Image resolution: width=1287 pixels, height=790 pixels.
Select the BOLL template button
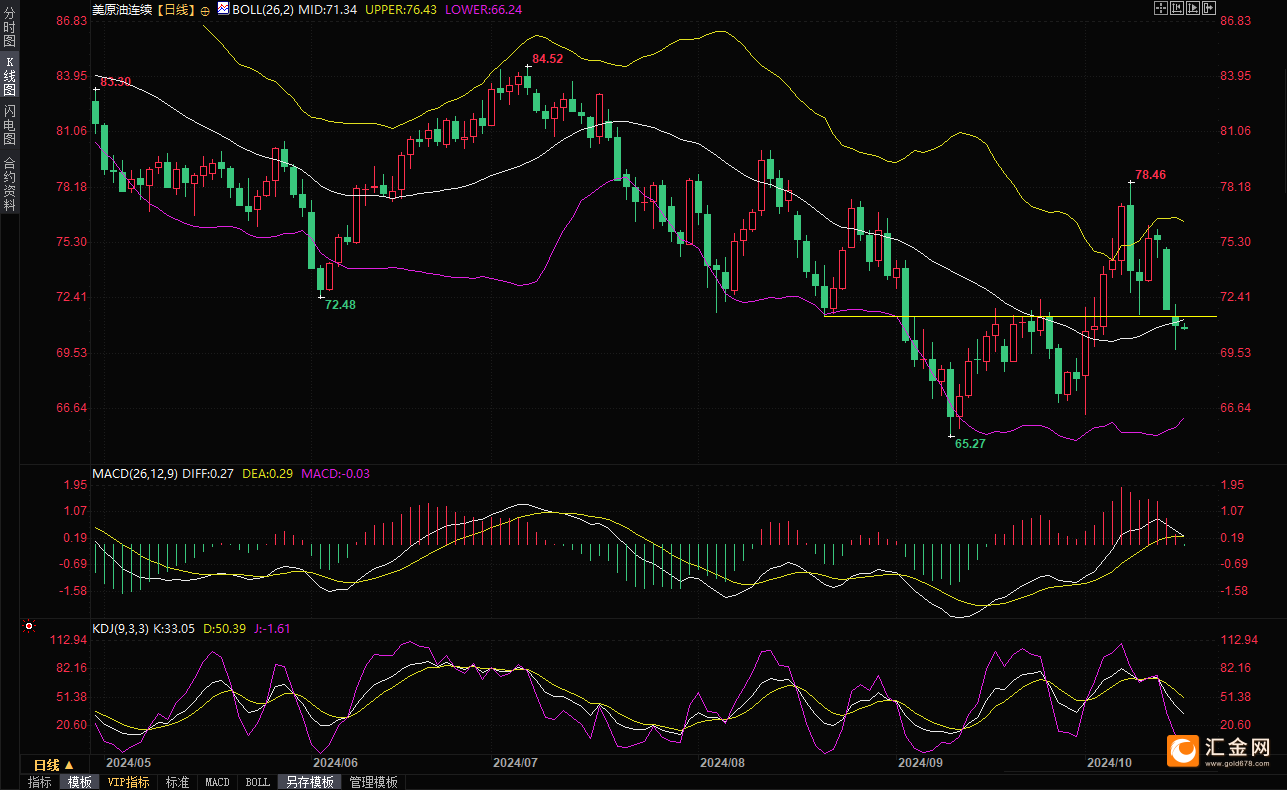[258, 782]
